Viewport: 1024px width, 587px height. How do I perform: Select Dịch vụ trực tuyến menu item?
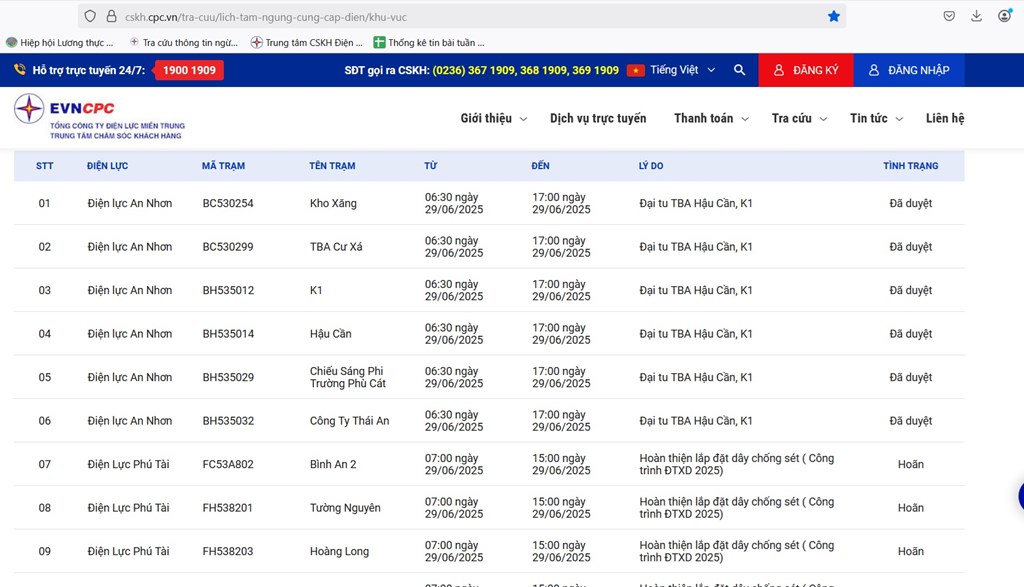(x=597, y=118)
